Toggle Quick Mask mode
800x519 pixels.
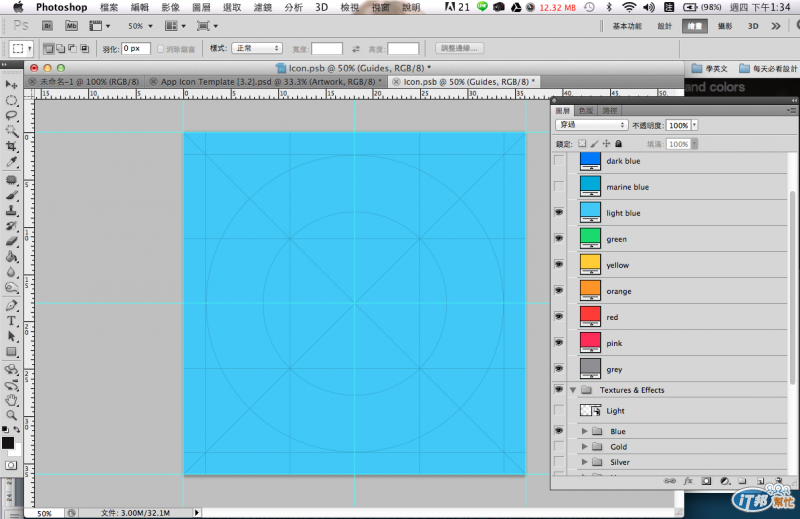click(x=11, y=465)
